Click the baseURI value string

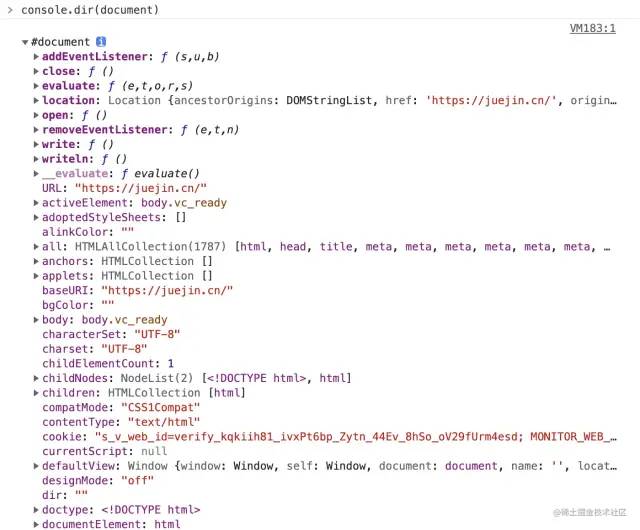click(167, 290)
